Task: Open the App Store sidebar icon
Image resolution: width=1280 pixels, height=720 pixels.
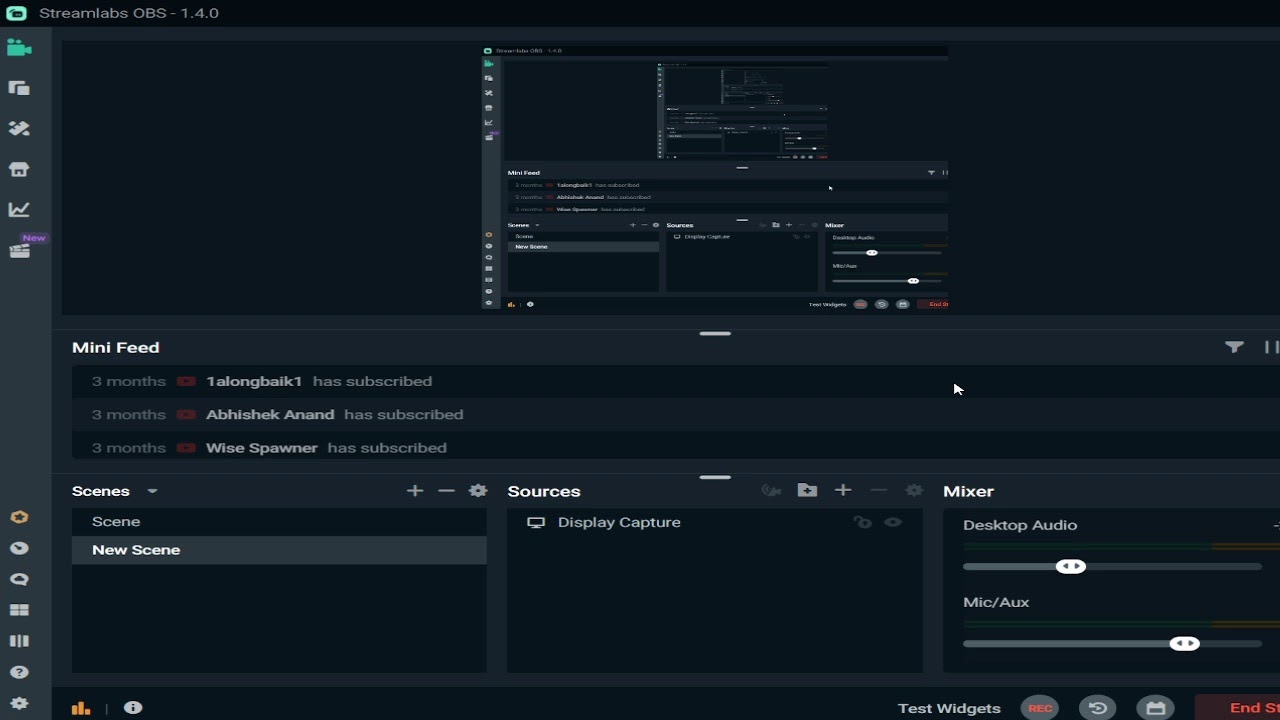Action: [19, 169]
